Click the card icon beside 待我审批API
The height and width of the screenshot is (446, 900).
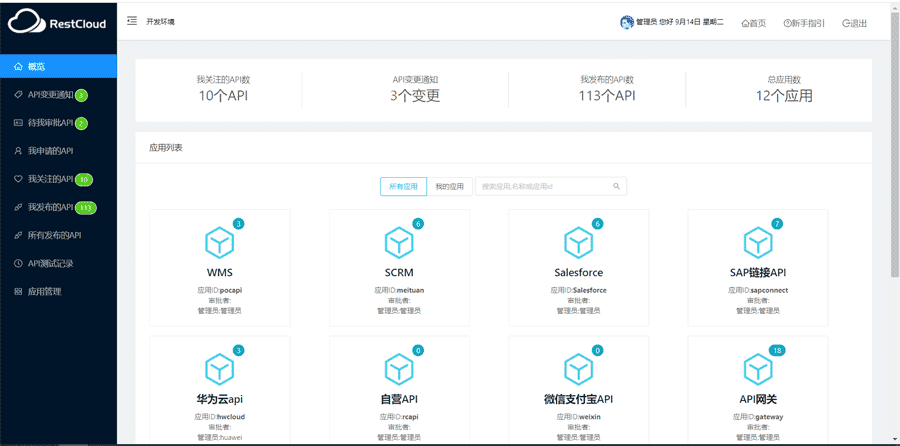point(18,123)
